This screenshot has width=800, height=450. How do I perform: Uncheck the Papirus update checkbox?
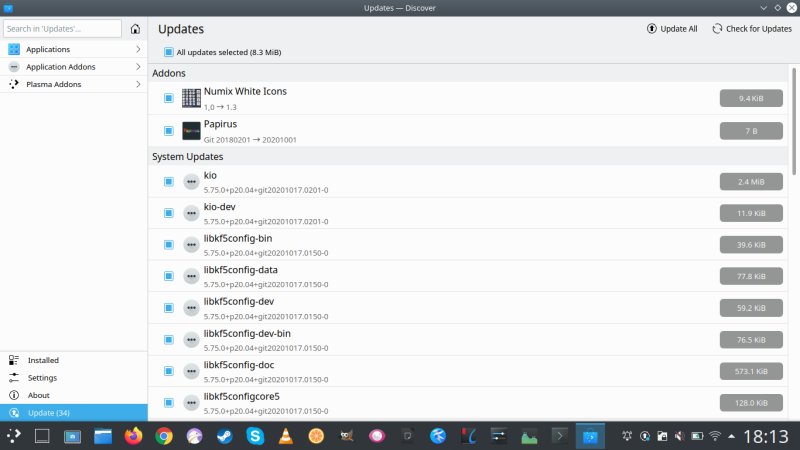(168, 131)
